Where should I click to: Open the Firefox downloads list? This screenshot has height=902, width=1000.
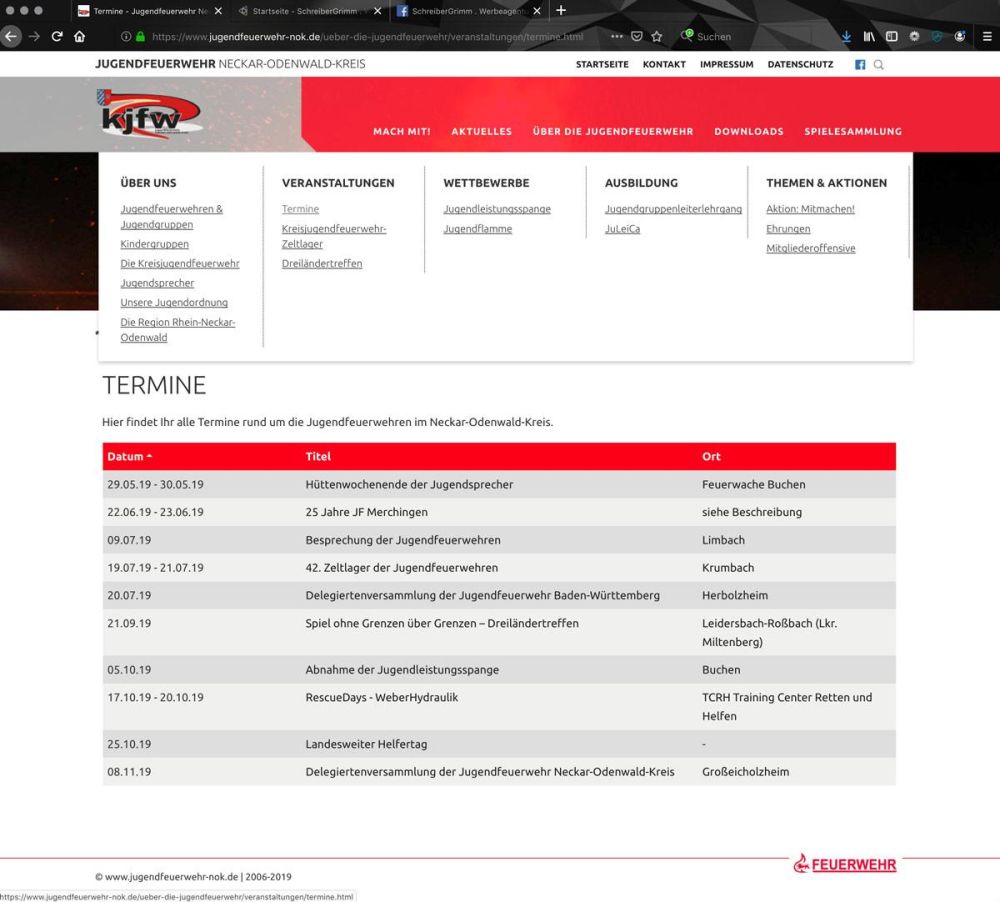(847, 36)
